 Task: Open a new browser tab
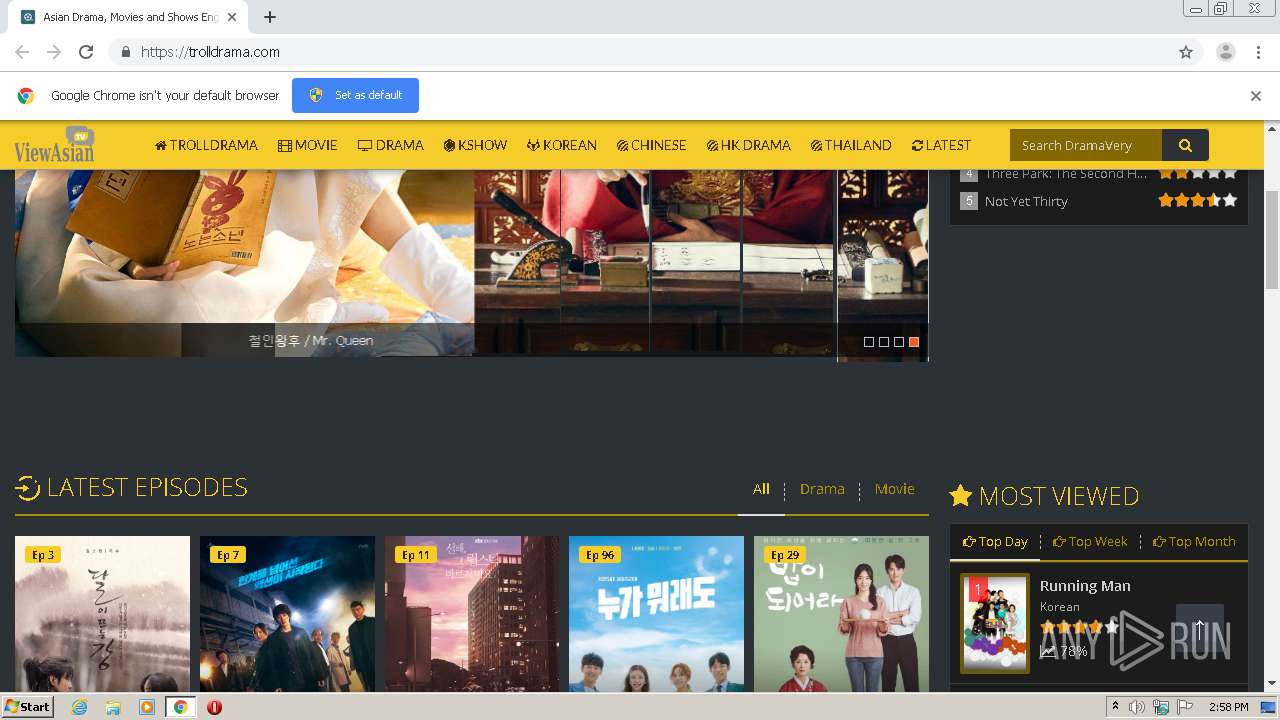click(270, 17)
